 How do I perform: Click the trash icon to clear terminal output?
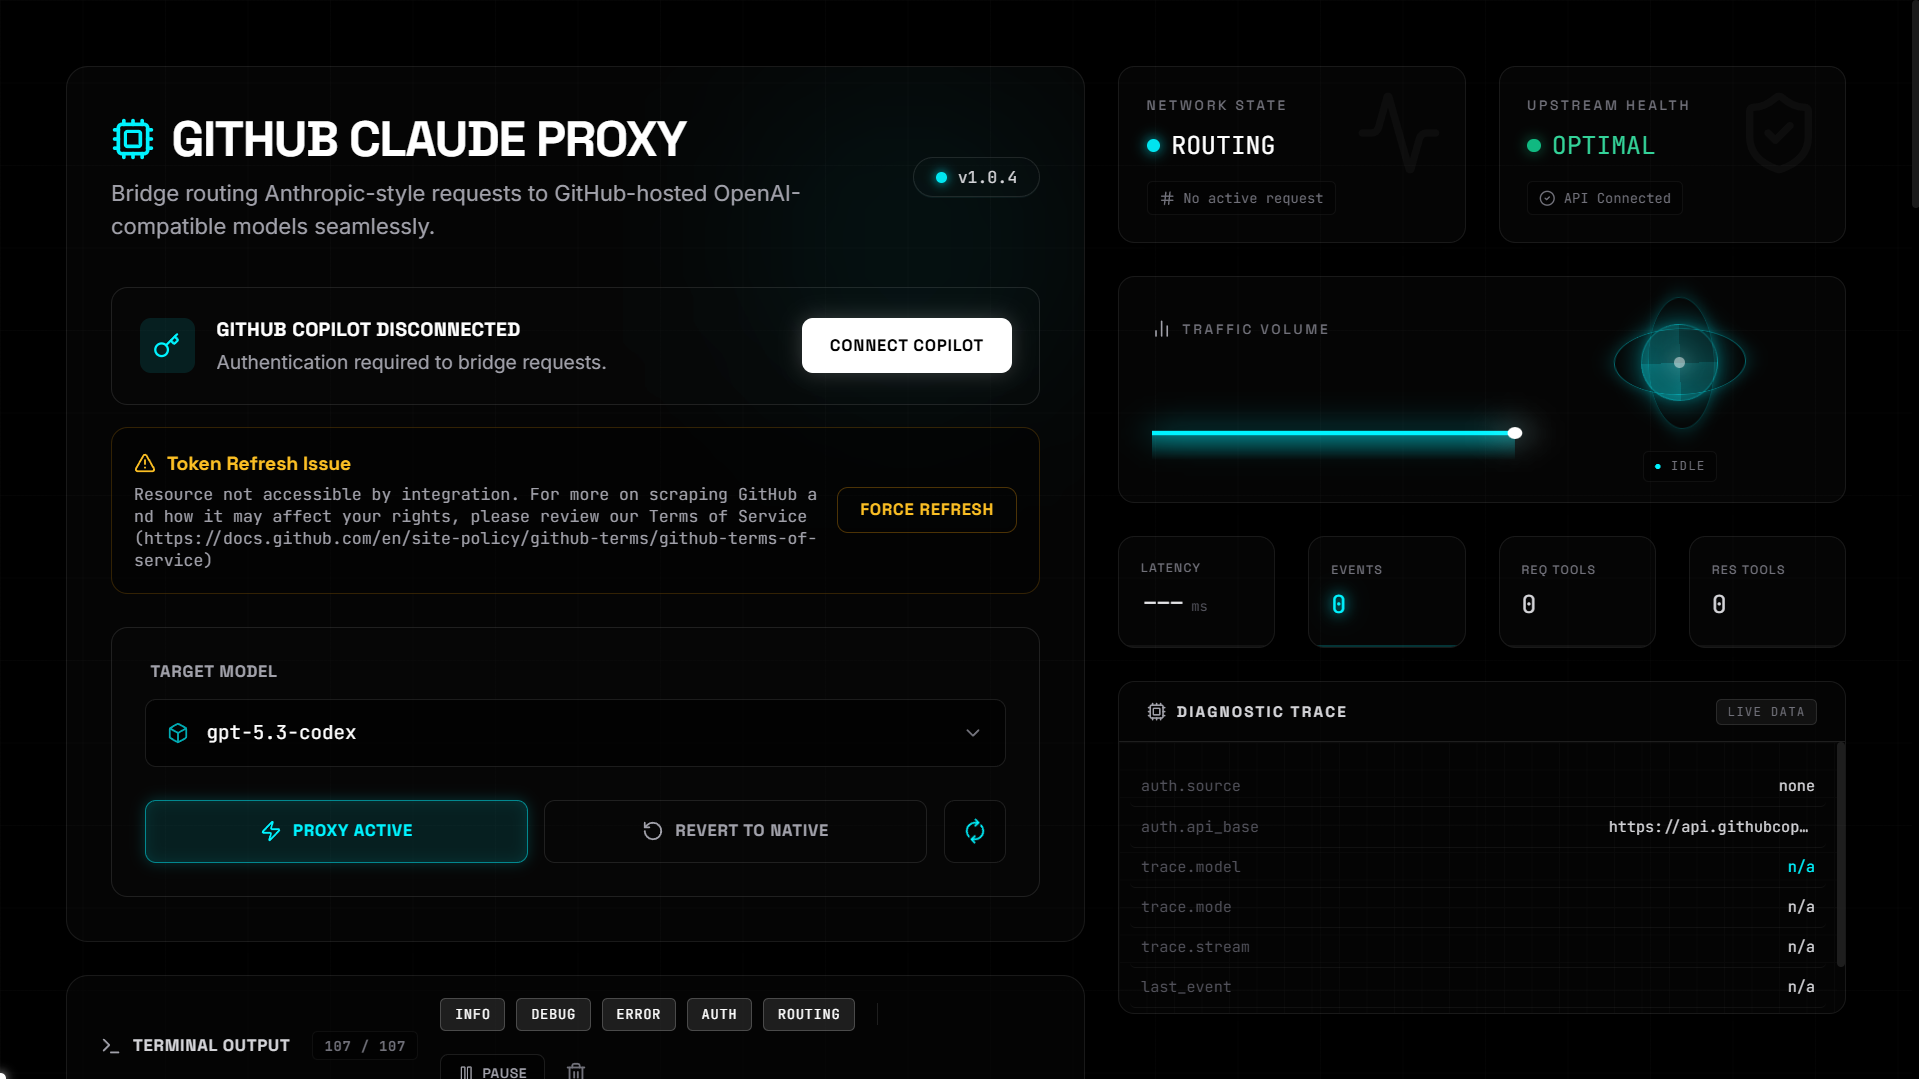576,1071
